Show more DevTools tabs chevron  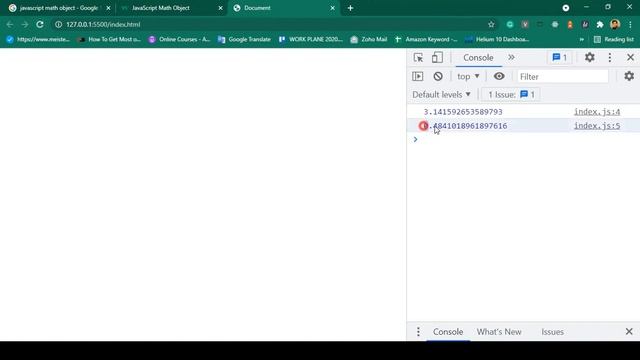tap(511, 58)
